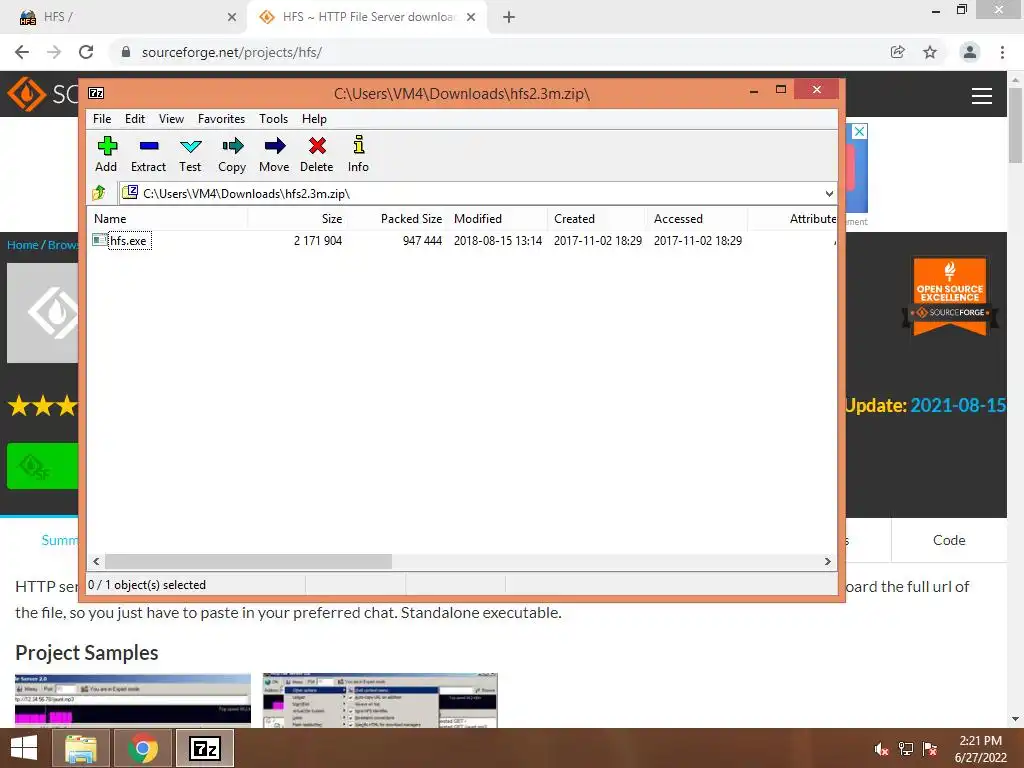Open File Explorer from the taskbar
The height and width of the screenshot is (768, 1024).
[x=81, y=748]
